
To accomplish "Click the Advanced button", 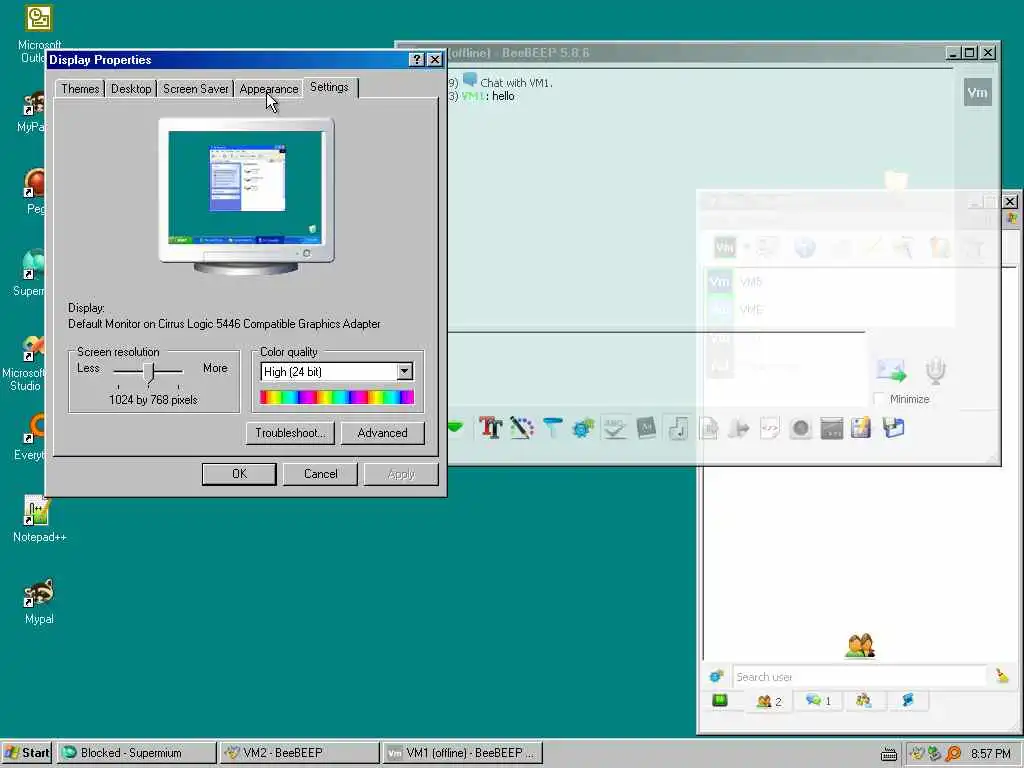I will pyautogui.click(x=383, y=433).
